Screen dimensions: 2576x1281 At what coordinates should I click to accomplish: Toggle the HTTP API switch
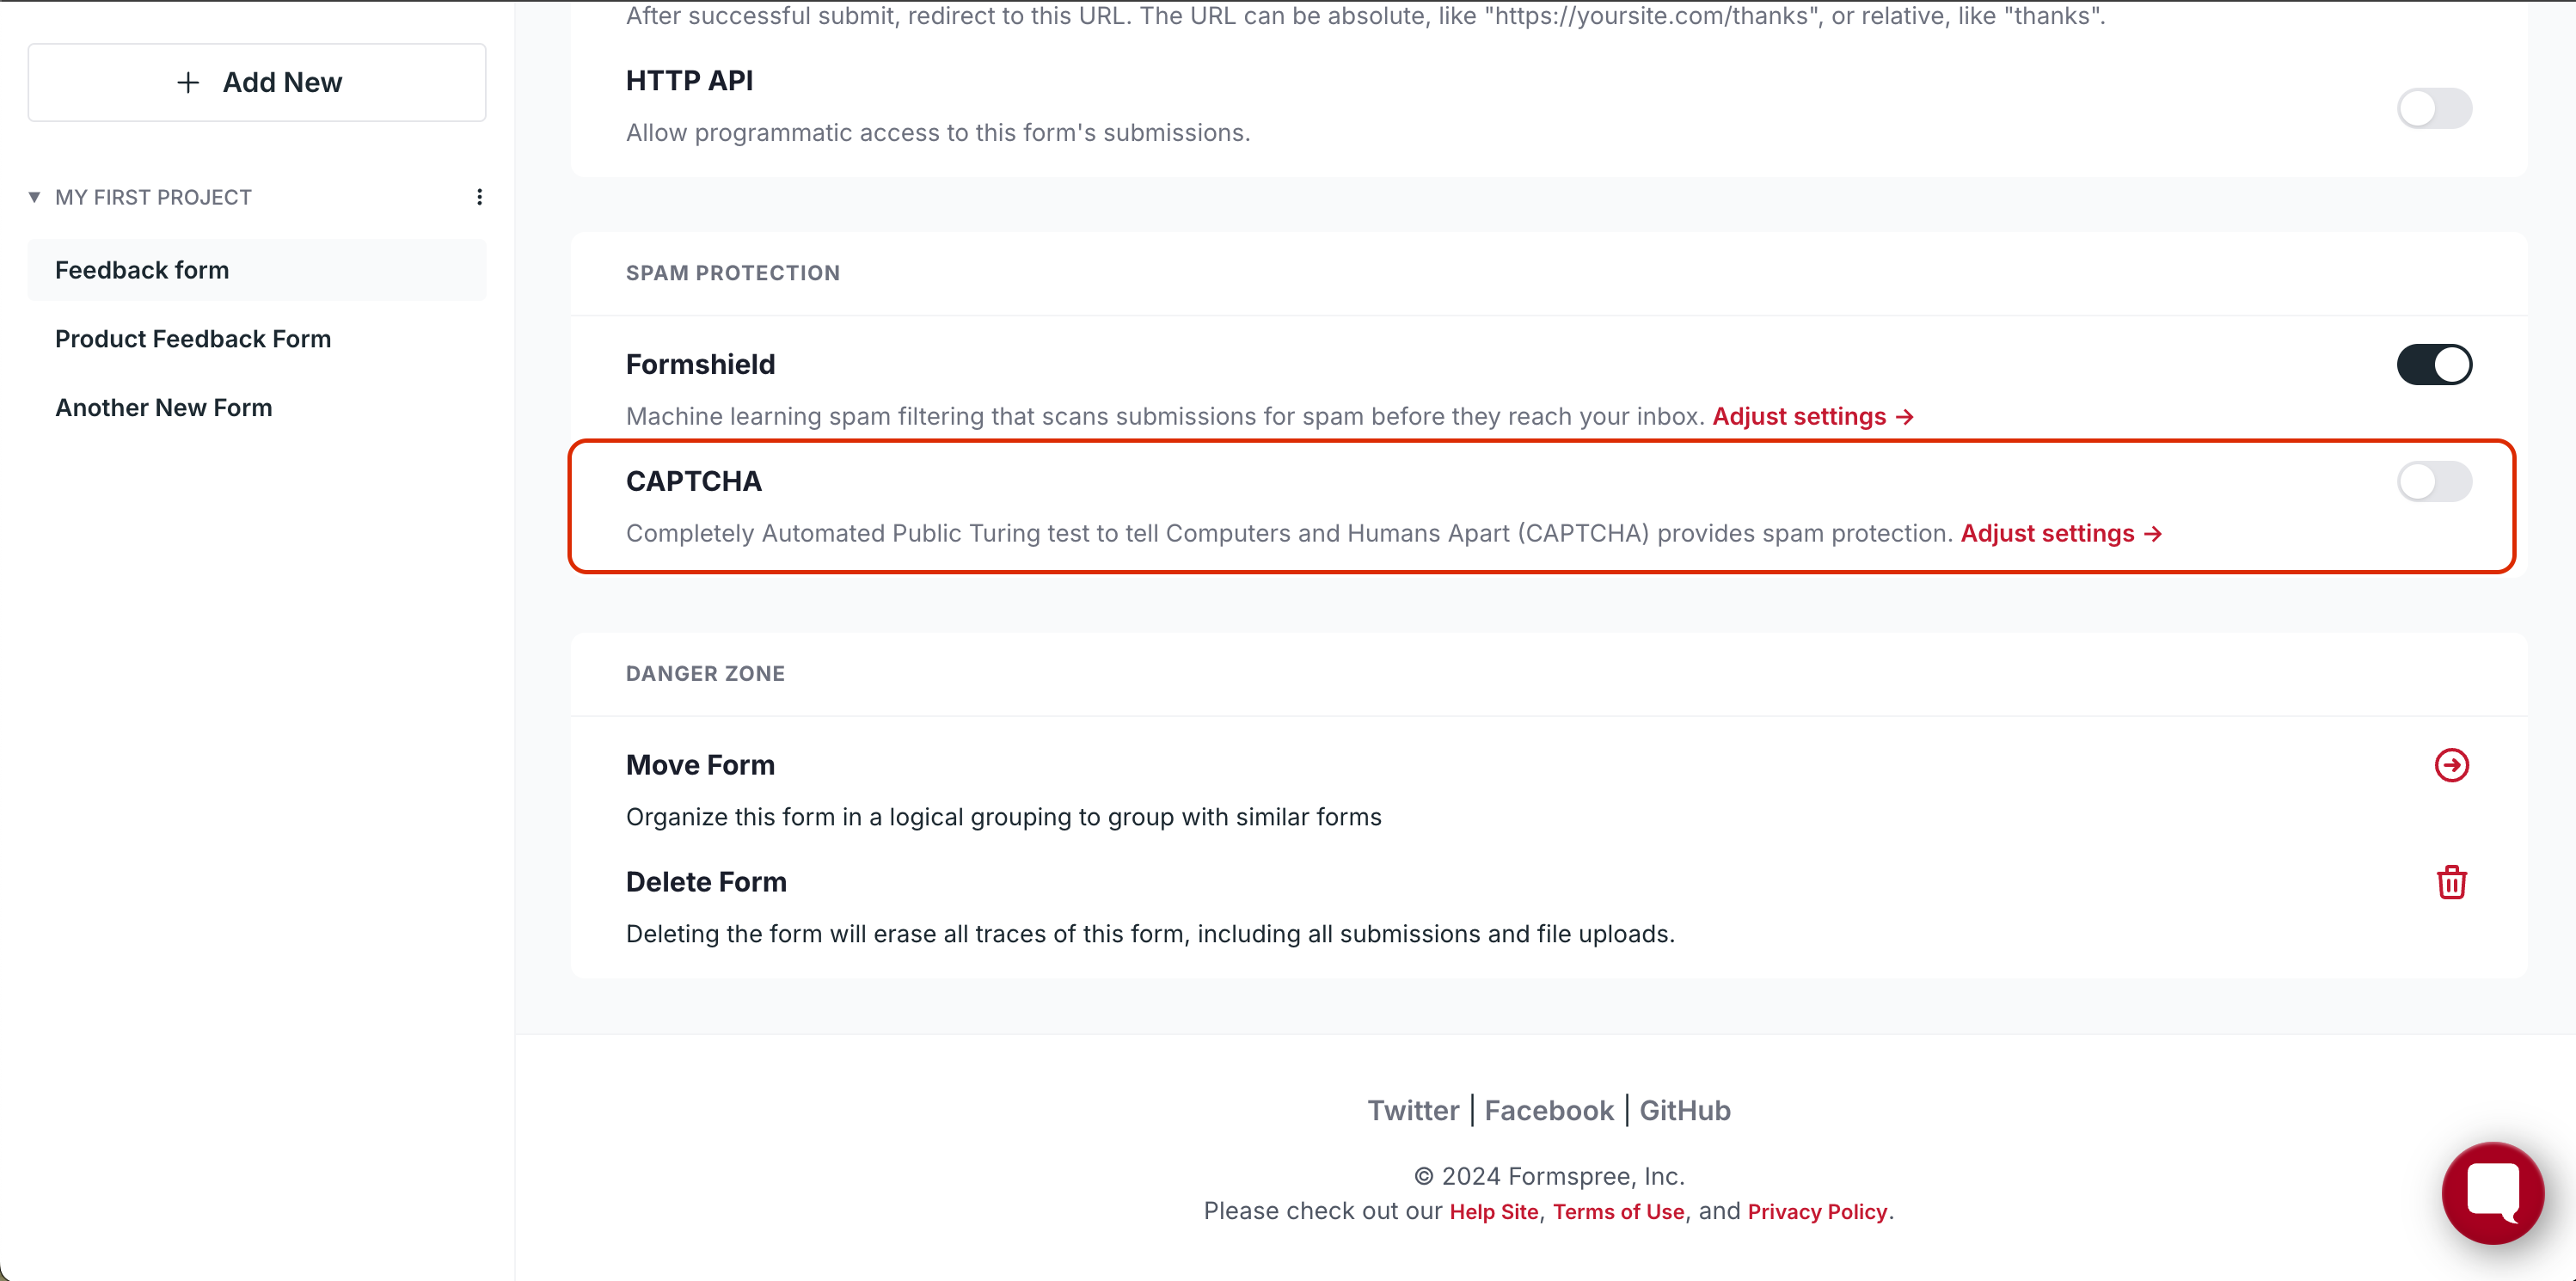click(x=2434, y=108)
